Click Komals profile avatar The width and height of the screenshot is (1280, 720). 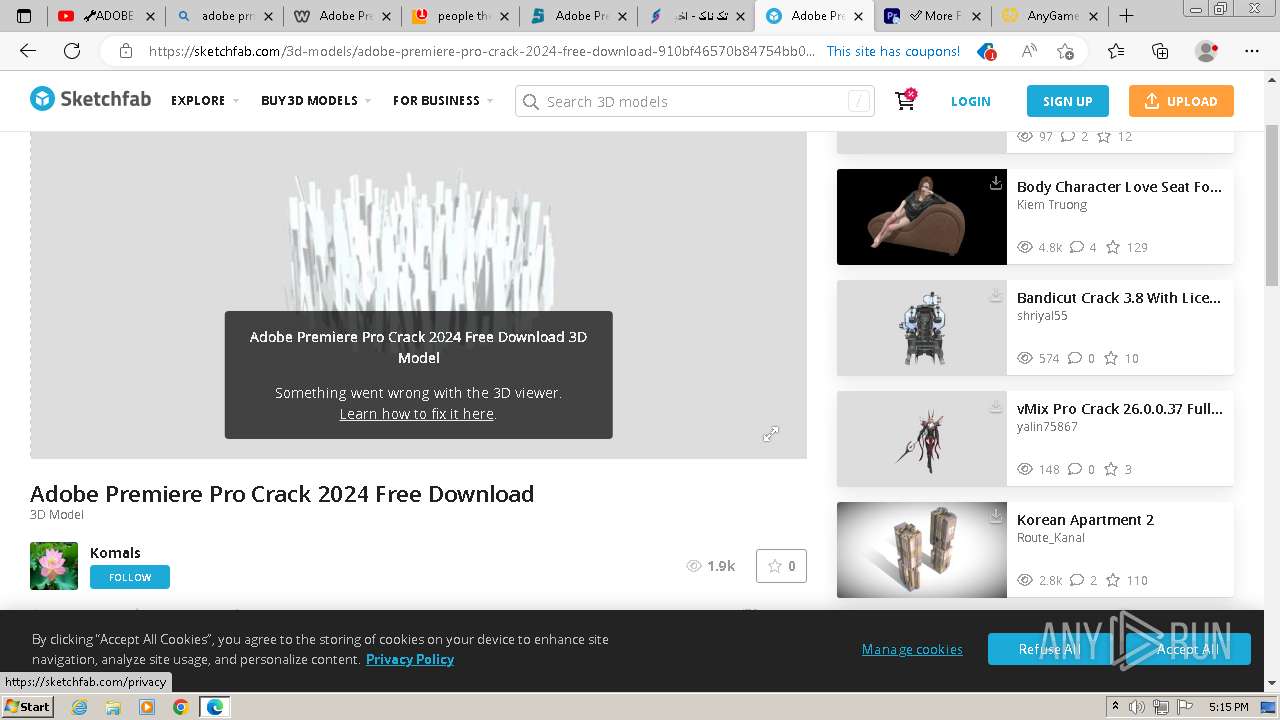pyautogui.click(x=54, y=566)
